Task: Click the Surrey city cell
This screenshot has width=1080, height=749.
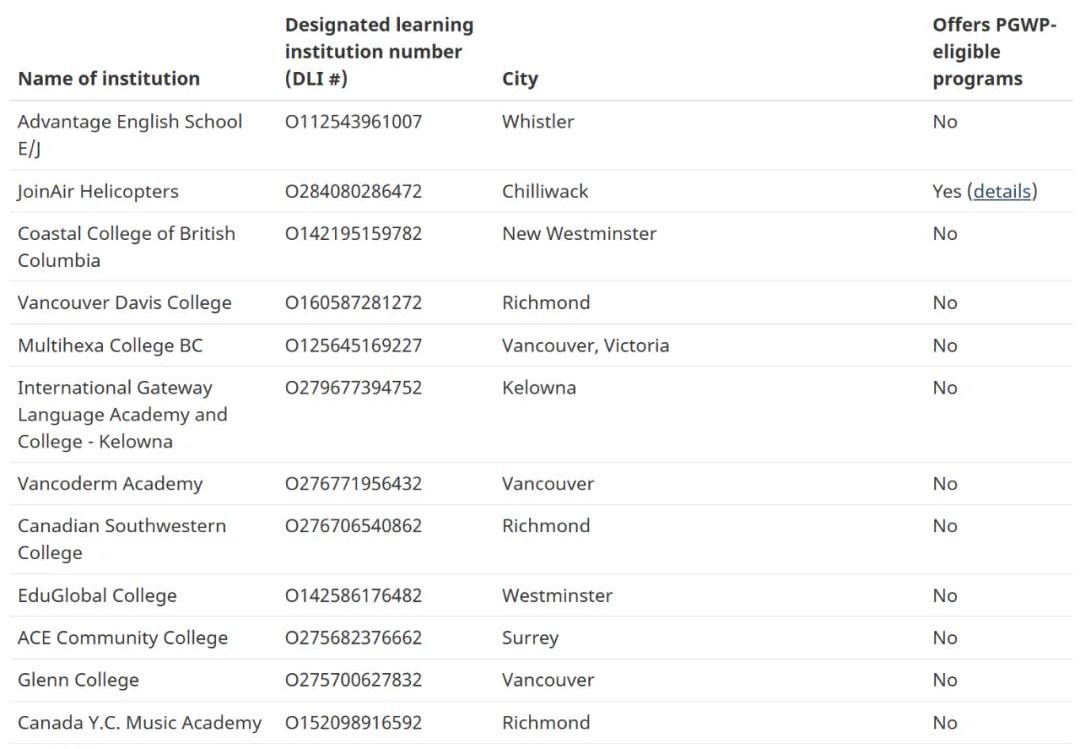Action: point(530,637)
